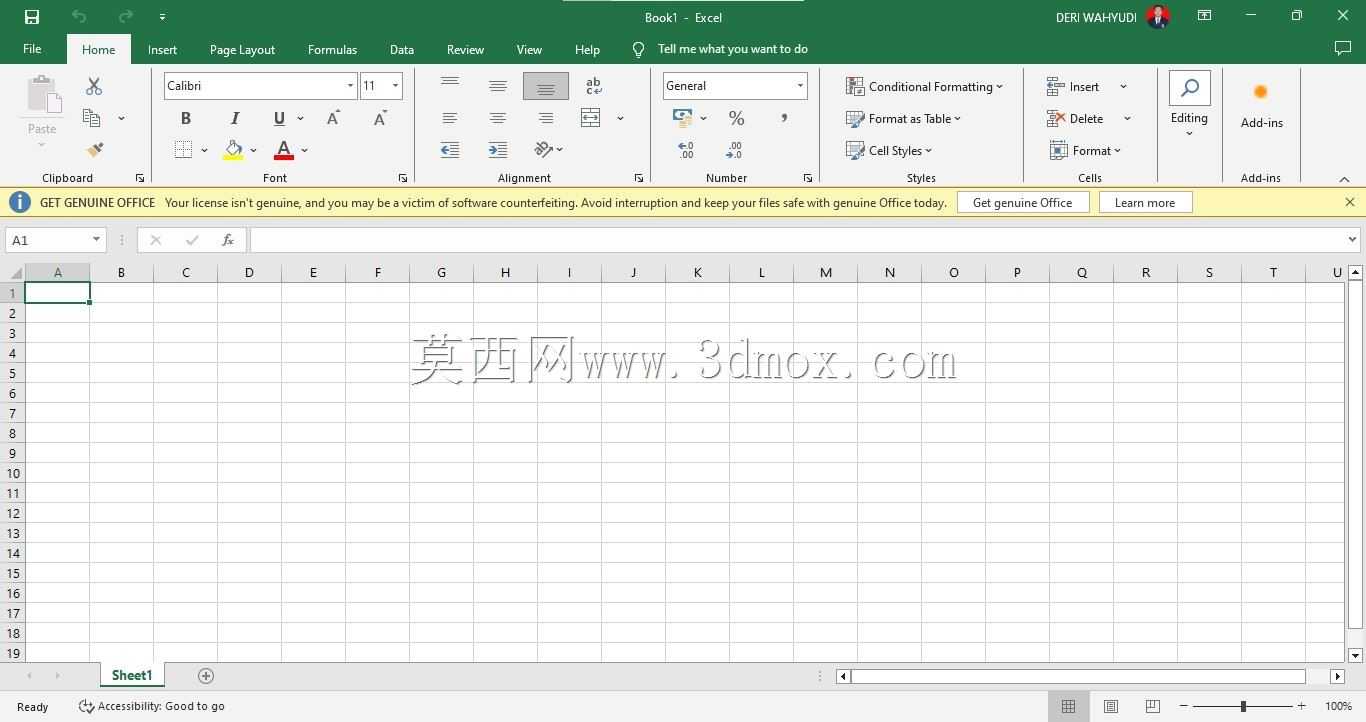Image resolution: width=1366 pixels, height=722 pixels.
Task: Decrease decimal places
Action: pyautogui.click(x=735, y=150)
